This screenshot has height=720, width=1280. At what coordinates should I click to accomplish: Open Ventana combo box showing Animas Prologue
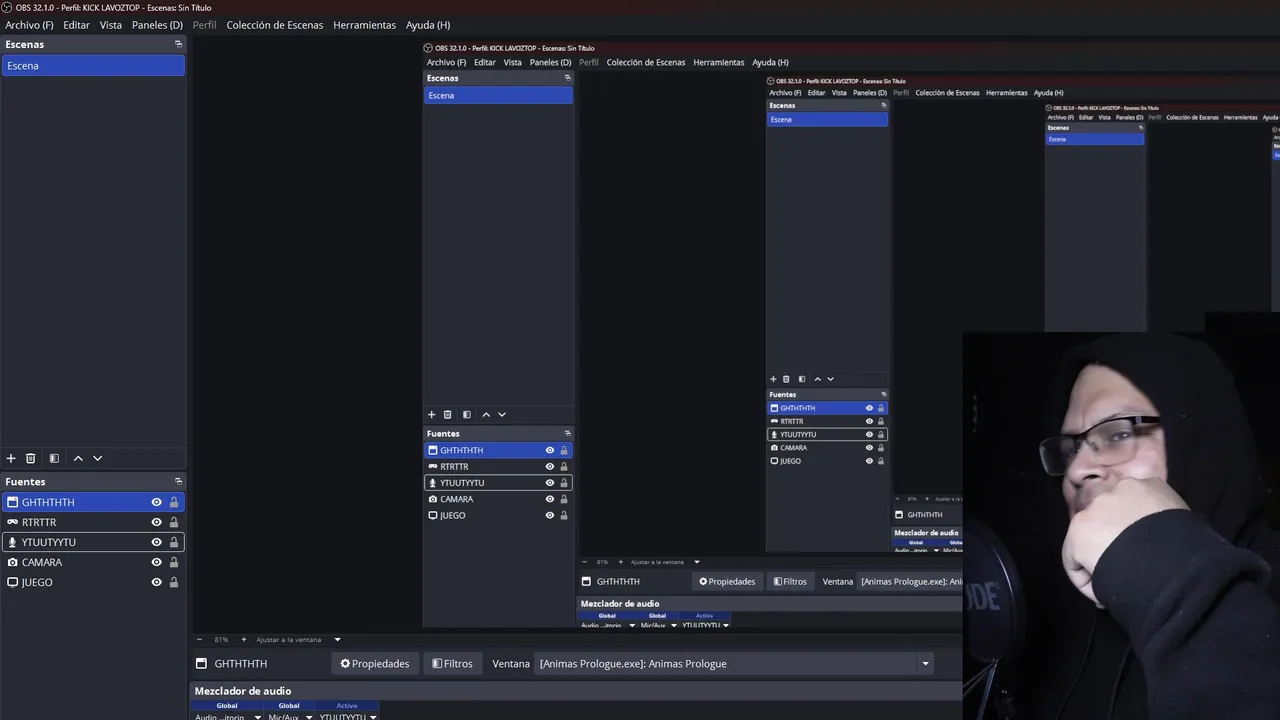736,663
